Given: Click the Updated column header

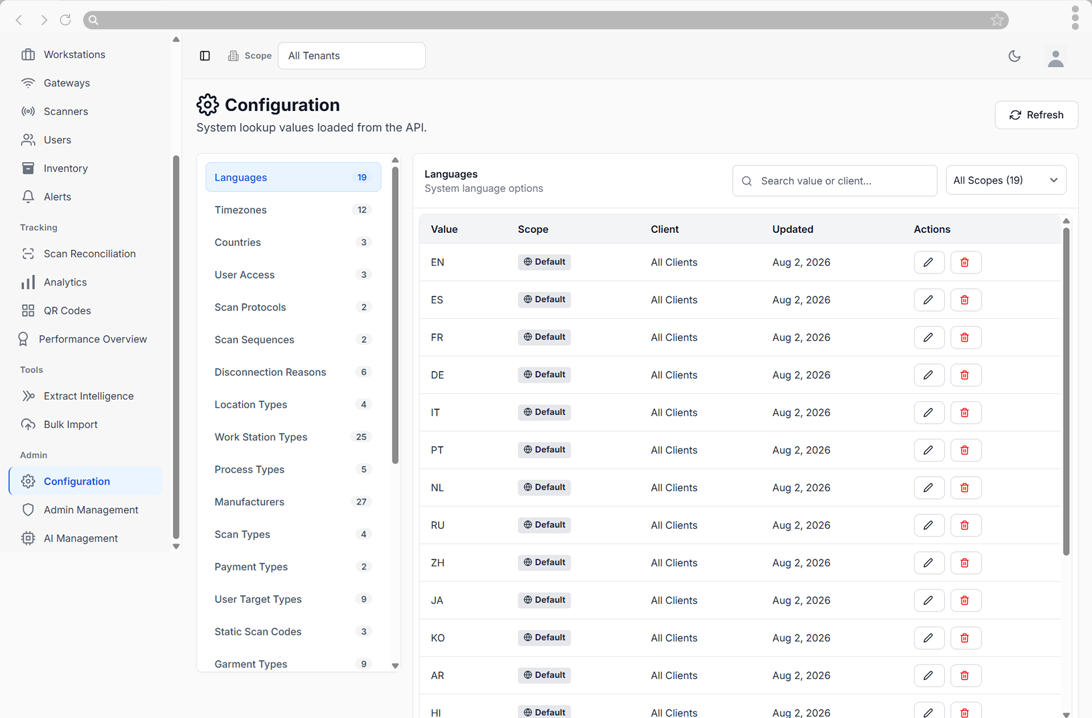Looking at the screenshot, I should [793, 229].
